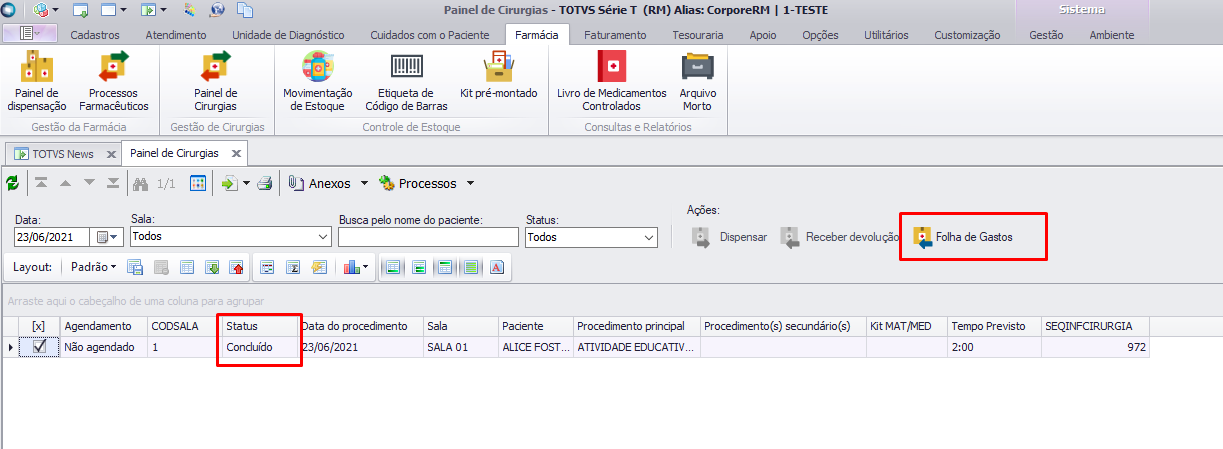This screenshot has height=449, width=1223.
Task: Open the dropdown arrow beside the bar chart icon
Action: point(367,267)
